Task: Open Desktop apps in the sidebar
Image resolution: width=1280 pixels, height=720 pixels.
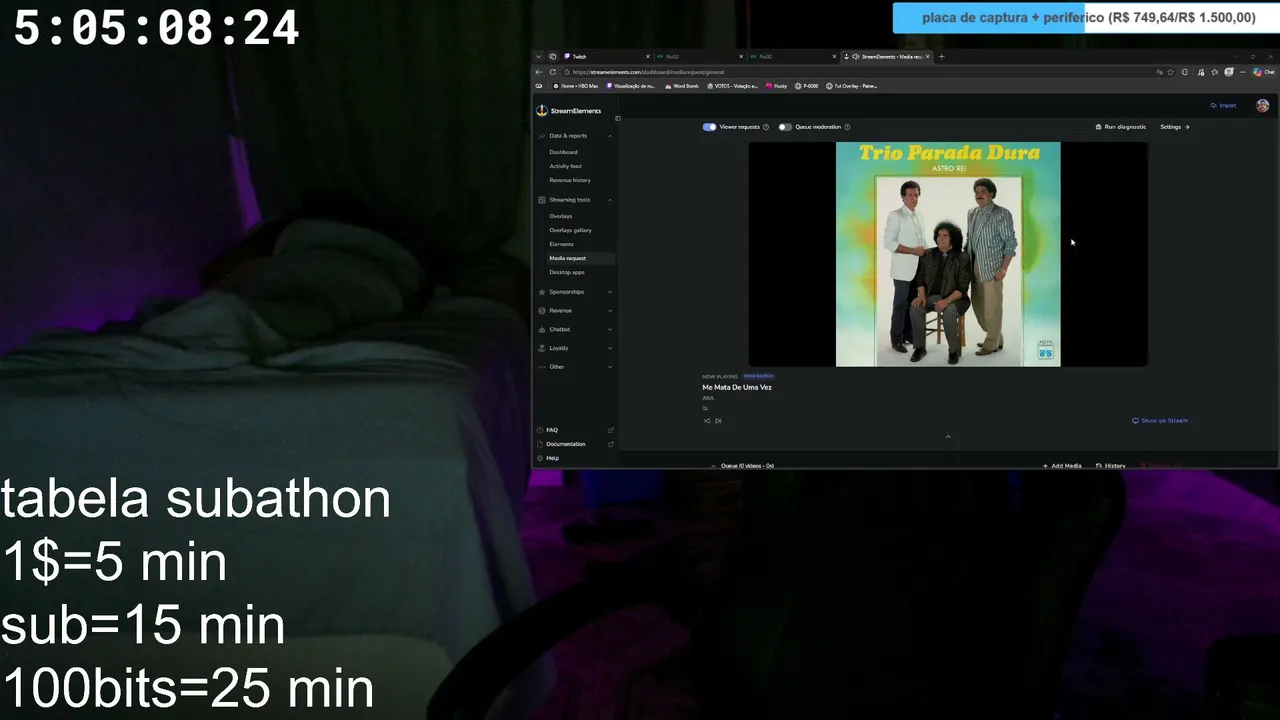Action: pos(567,272)
